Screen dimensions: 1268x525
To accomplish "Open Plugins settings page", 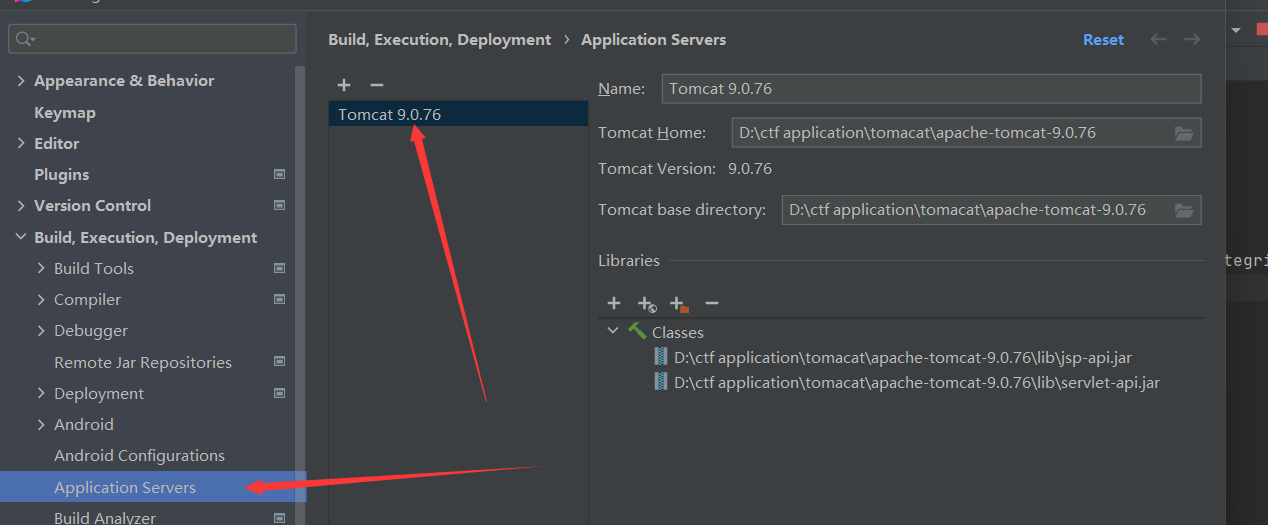I will pyautogui.click(x=61, y=175).
